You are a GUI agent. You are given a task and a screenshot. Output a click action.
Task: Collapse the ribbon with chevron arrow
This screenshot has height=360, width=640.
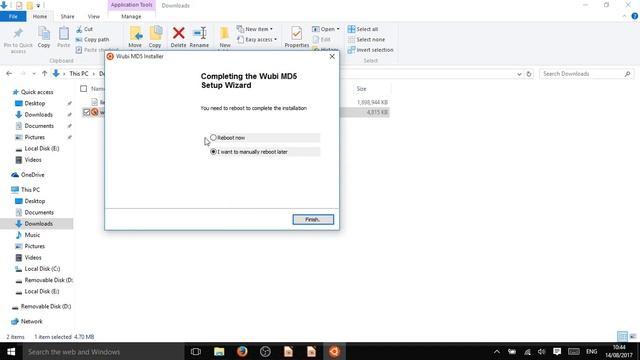point(624,16)
